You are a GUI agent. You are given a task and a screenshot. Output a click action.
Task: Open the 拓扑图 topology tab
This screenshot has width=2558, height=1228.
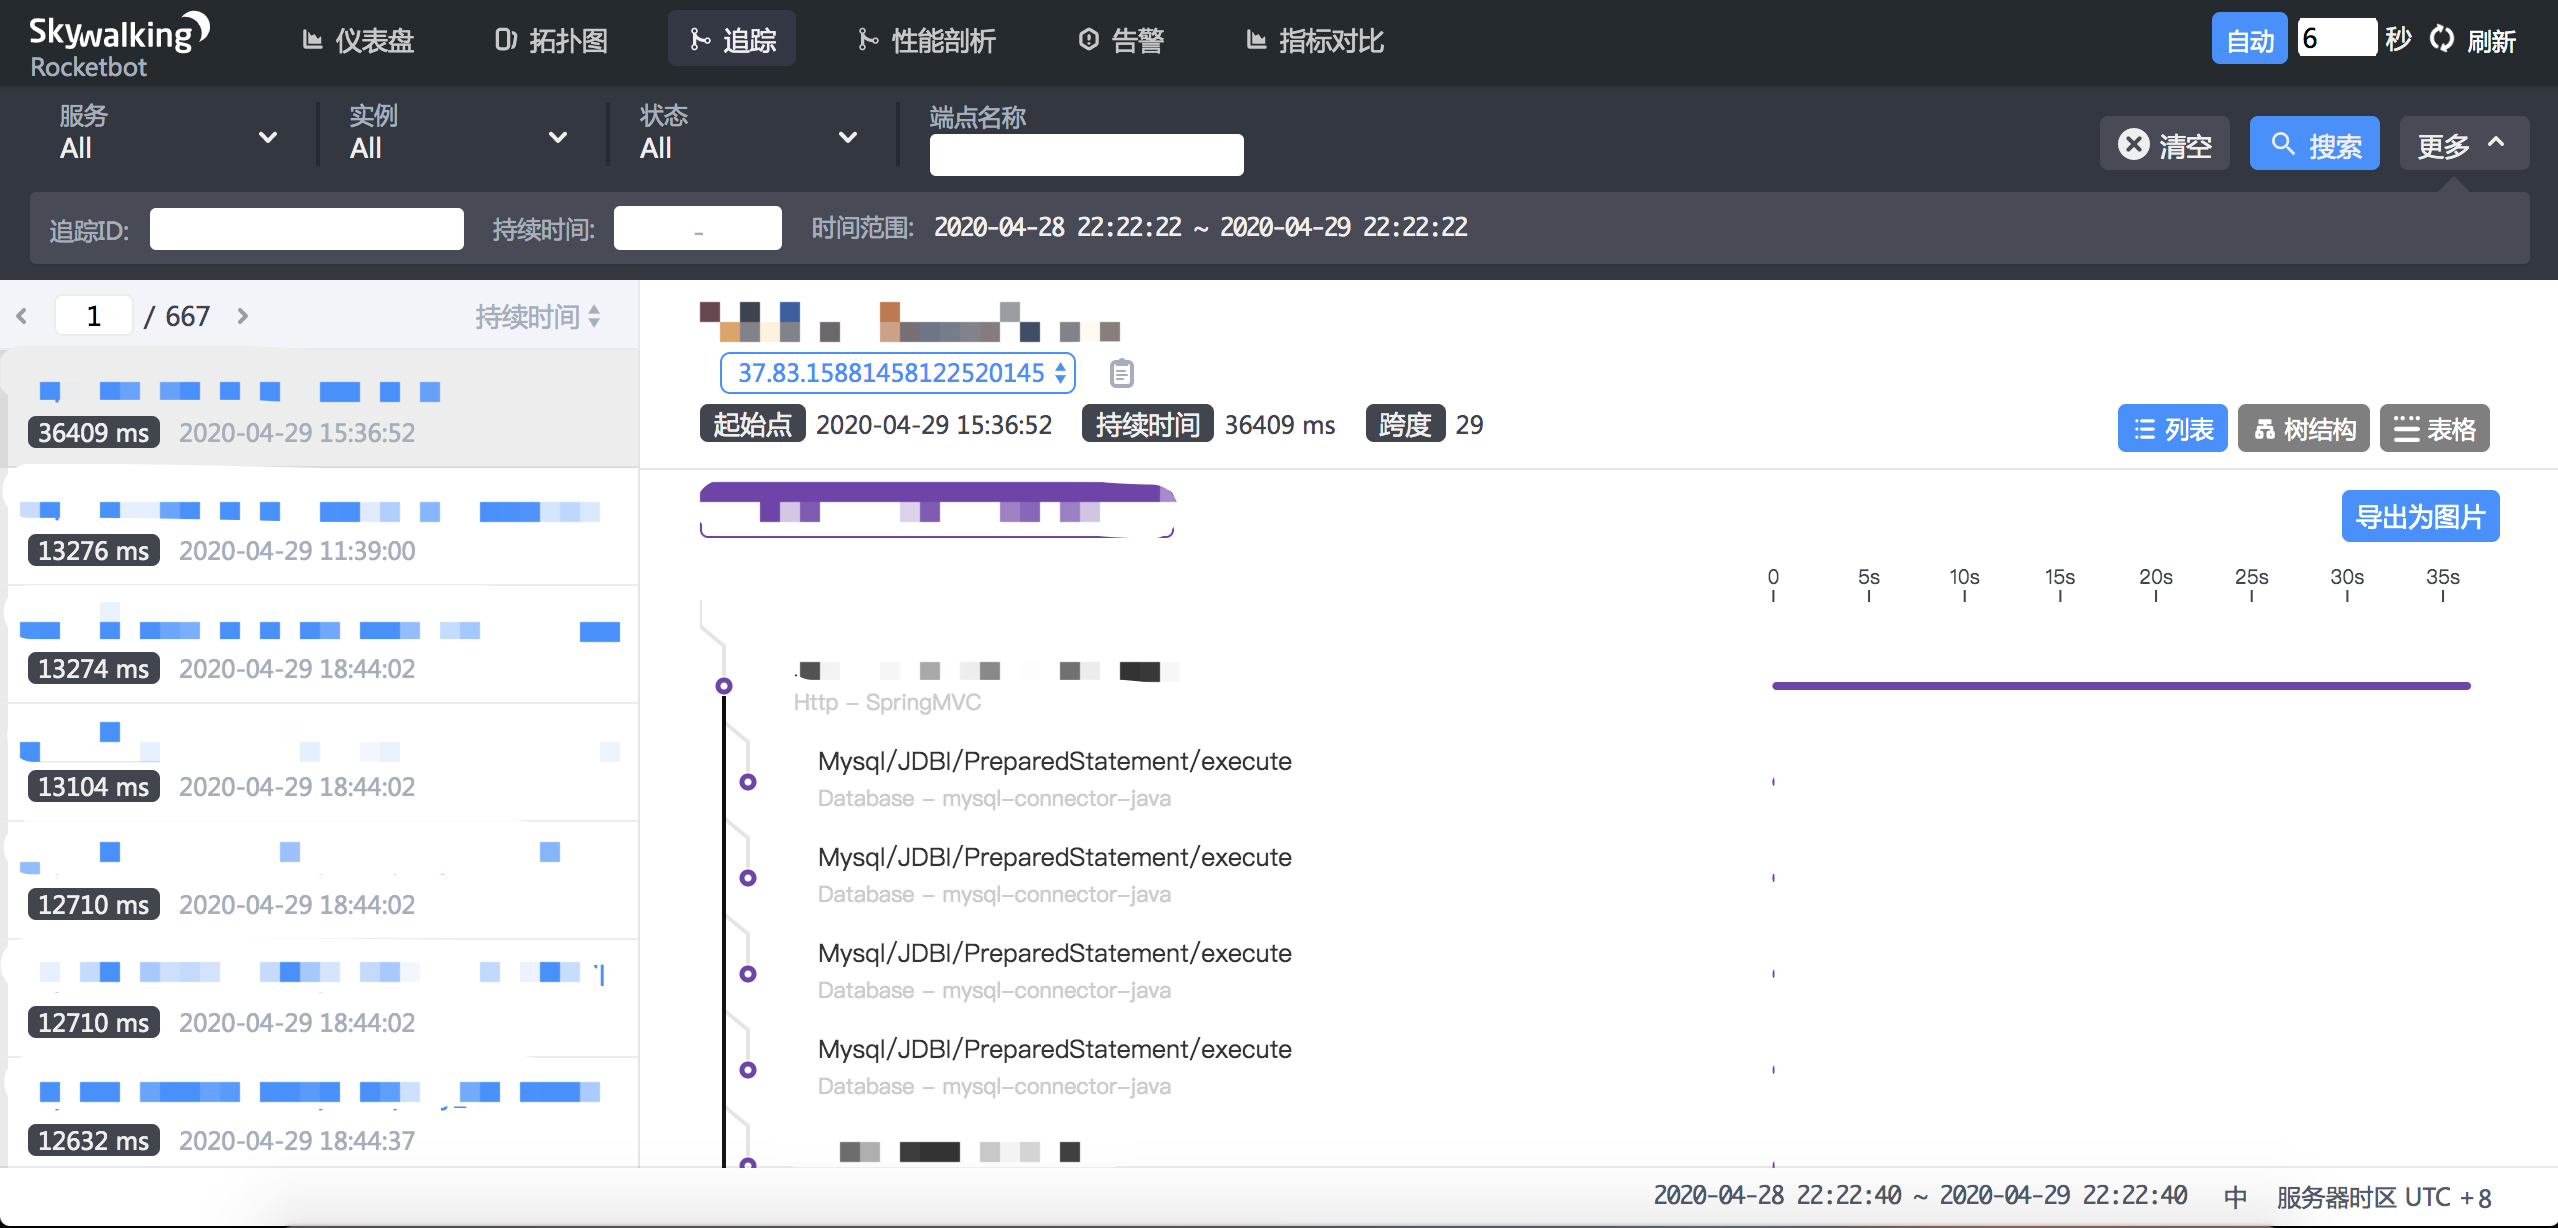pyautogui.click(x=551, y=40)
